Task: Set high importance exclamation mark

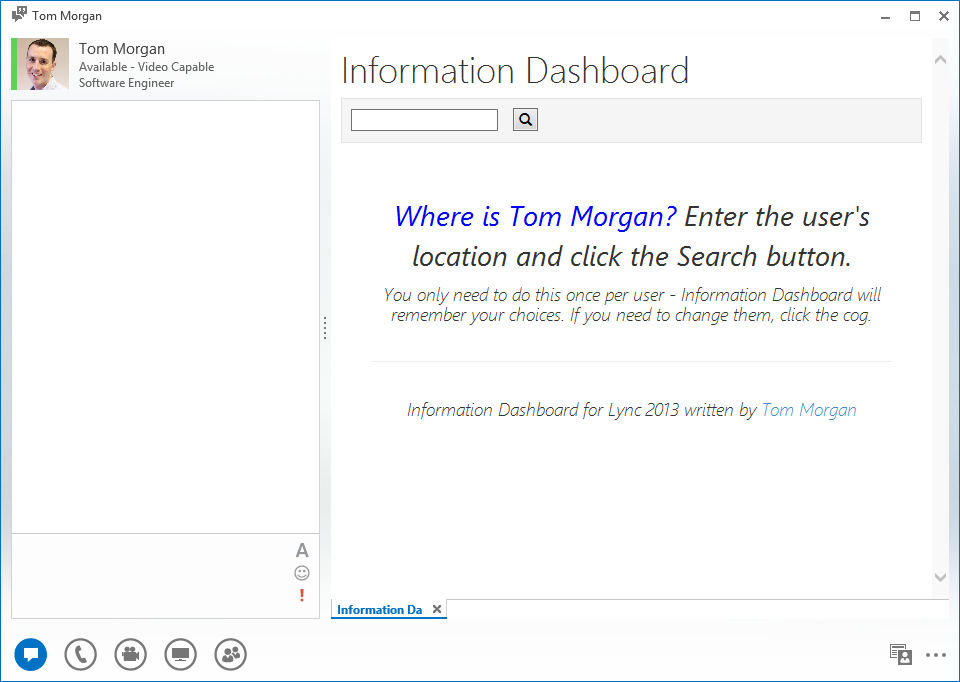Action: [x=302, y=595]
